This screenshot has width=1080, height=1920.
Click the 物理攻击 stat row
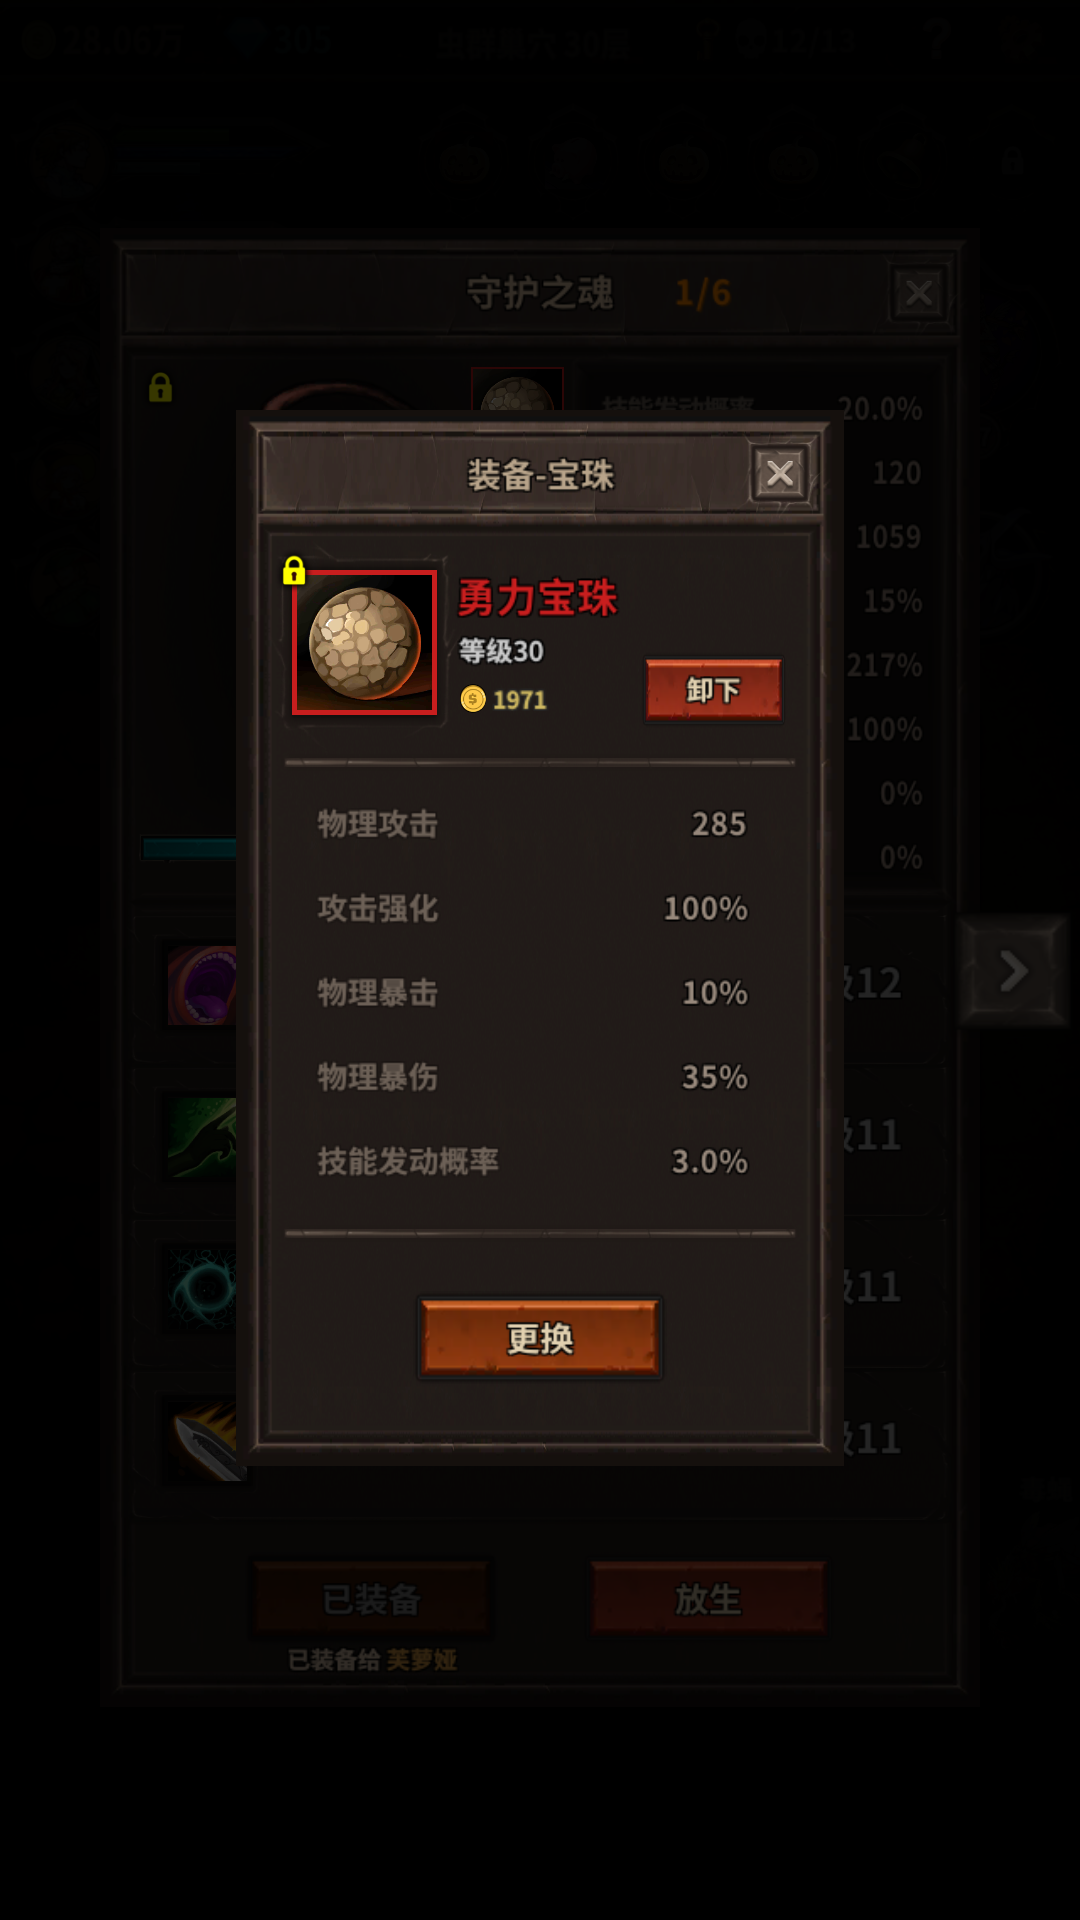[x=533, y=824]
